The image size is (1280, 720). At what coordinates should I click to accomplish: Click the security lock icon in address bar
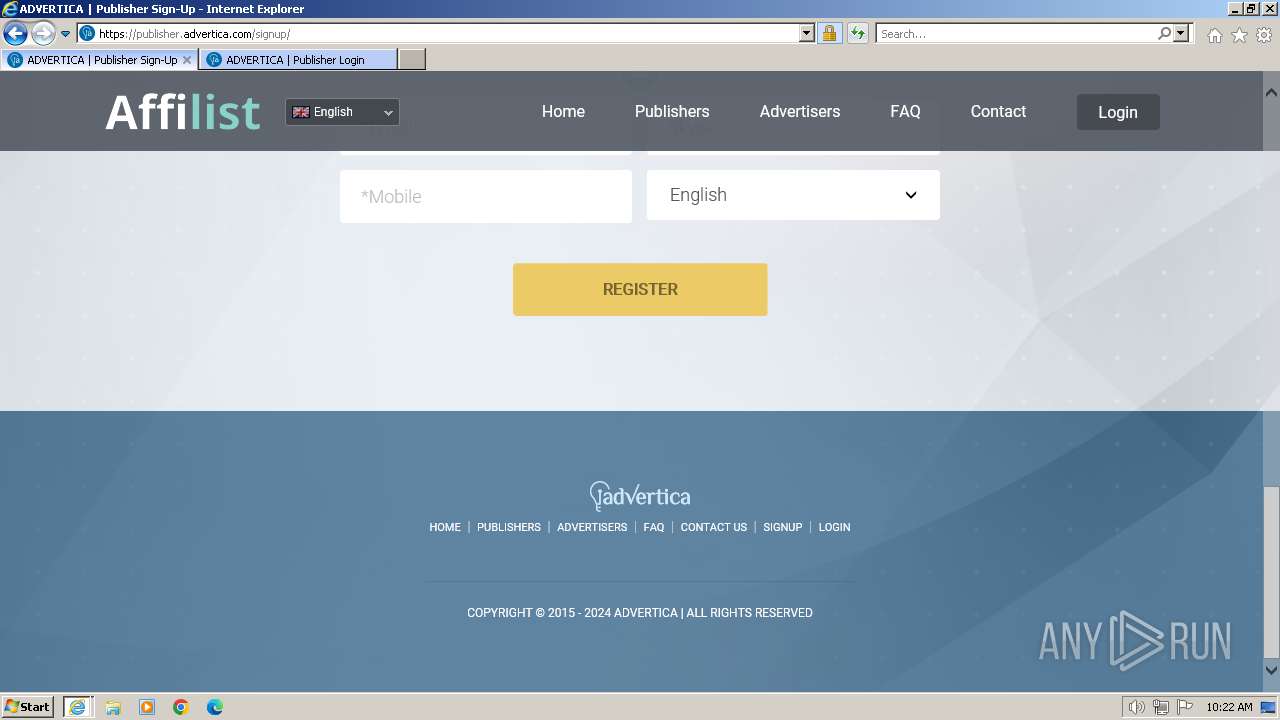[829, 34]
